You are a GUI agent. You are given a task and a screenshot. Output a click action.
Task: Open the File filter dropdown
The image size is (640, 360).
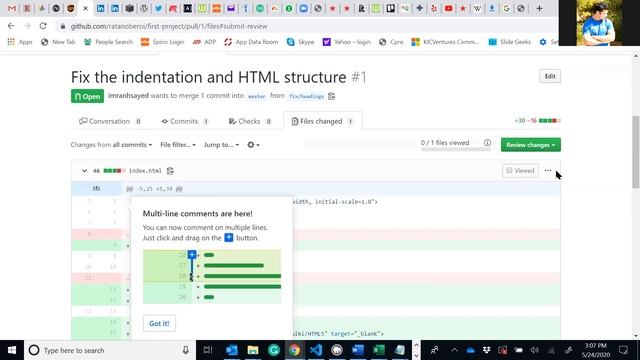click(x=178, y=145)
